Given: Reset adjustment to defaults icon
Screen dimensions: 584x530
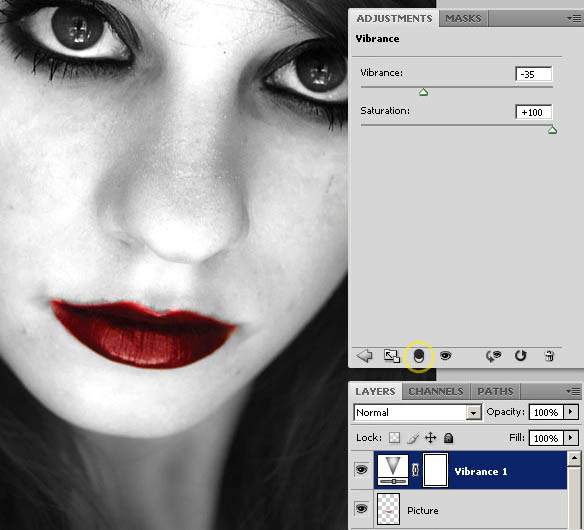Looking at the screenshot, I should [520, 356].
